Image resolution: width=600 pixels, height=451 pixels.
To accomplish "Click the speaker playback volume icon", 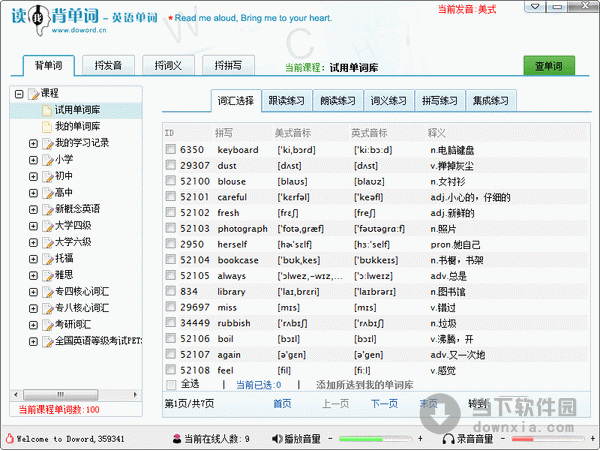I will pyautogui.click(x=277, y=439).
